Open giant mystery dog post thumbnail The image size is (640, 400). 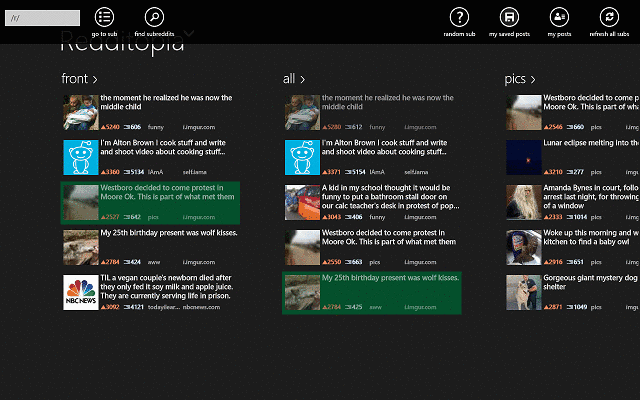pos(524,292)
